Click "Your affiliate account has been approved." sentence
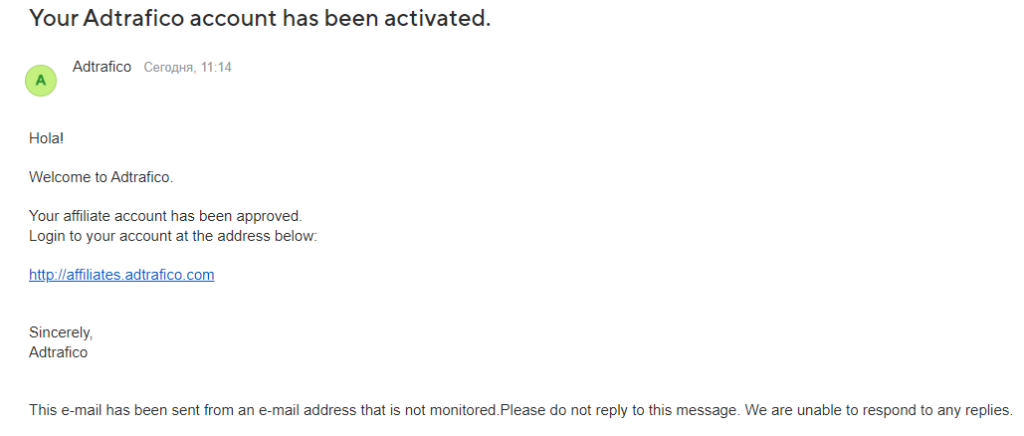This screenshot has height=436, width=1024. point(166,215)
